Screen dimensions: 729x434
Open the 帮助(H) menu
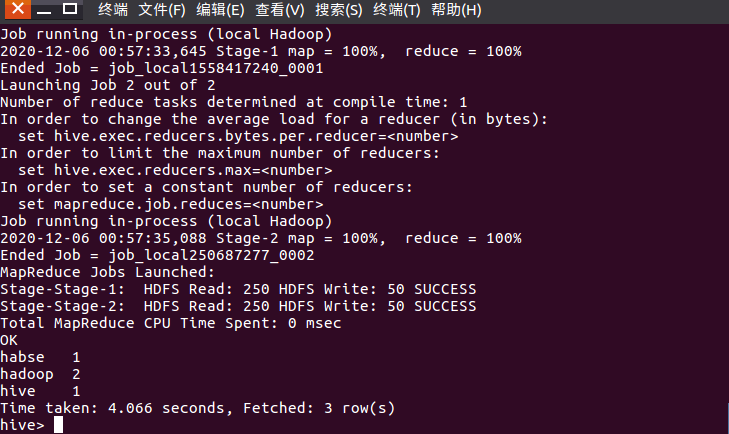tap(456, 10)
